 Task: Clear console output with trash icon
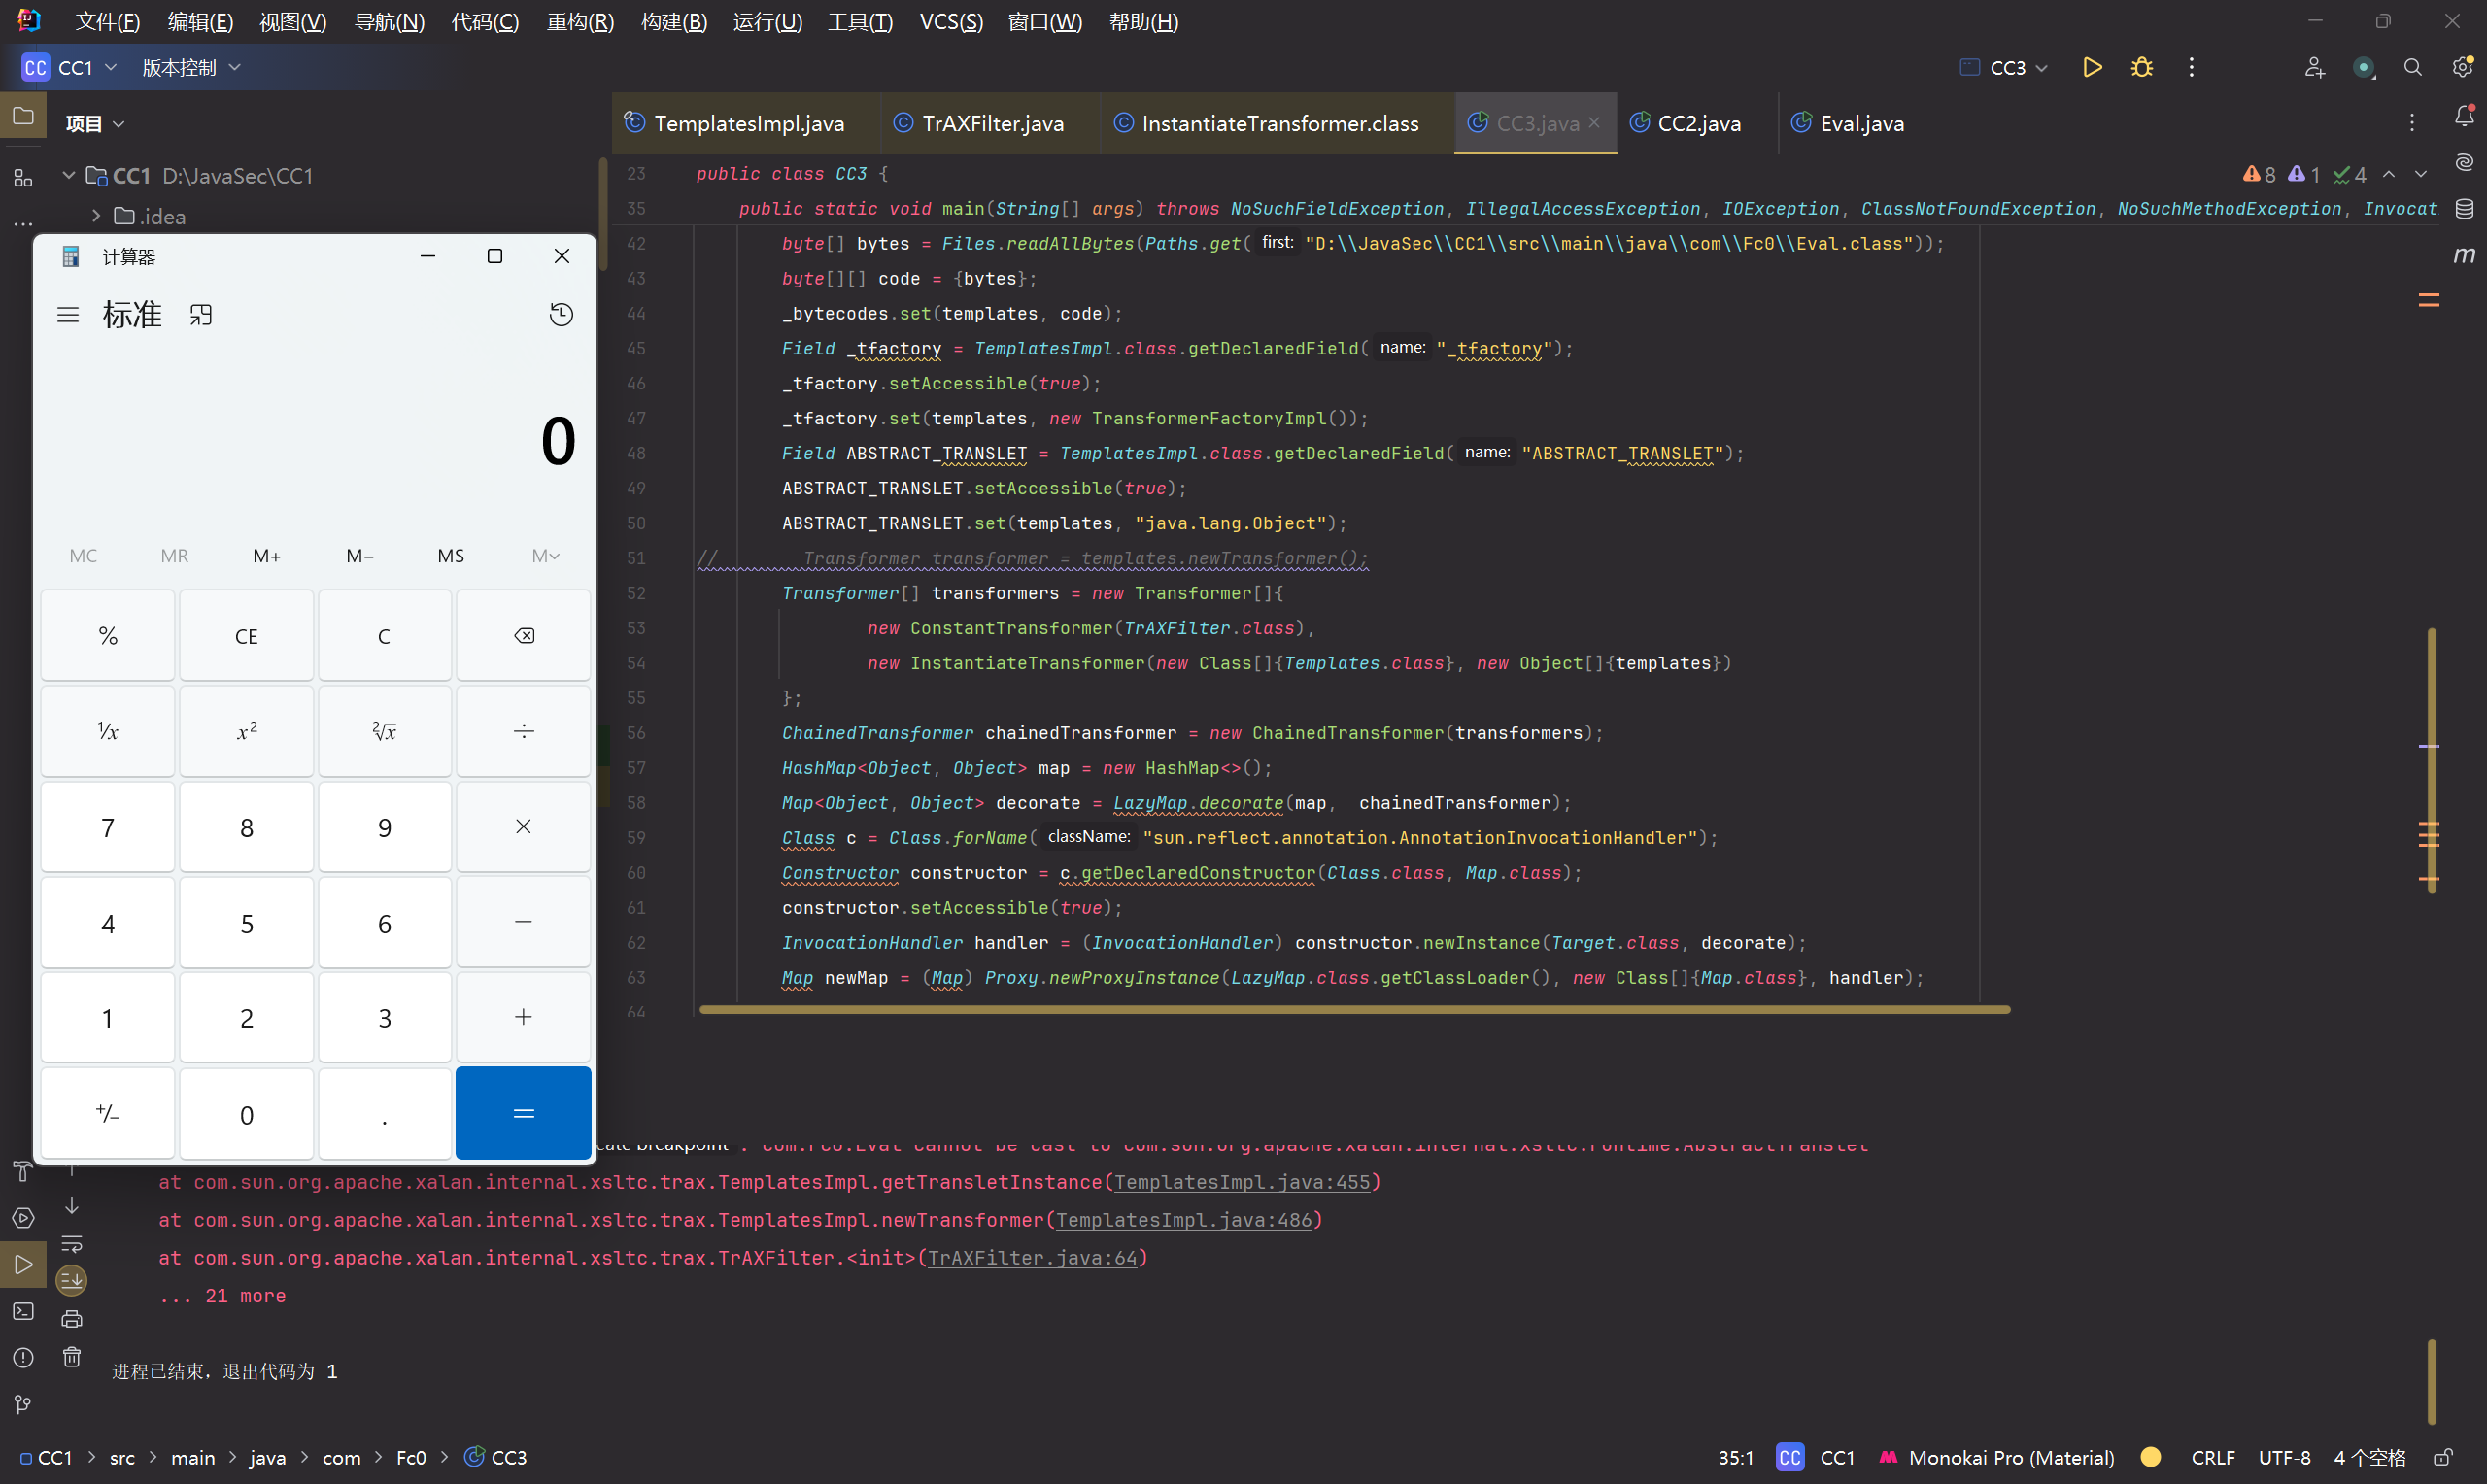[x=72, y=1357]
